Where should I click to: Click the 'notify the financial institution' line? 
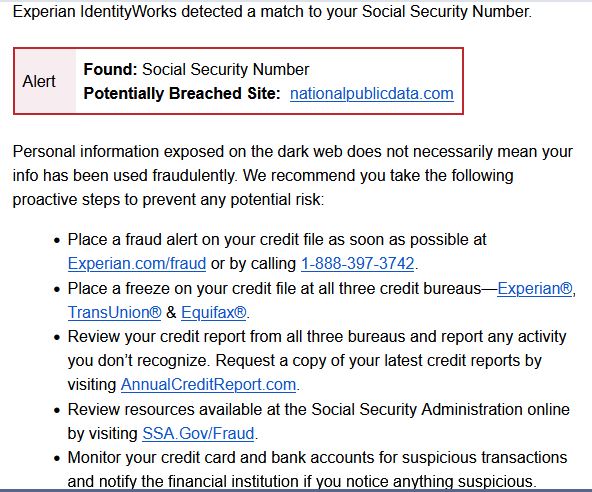[302, 481]
